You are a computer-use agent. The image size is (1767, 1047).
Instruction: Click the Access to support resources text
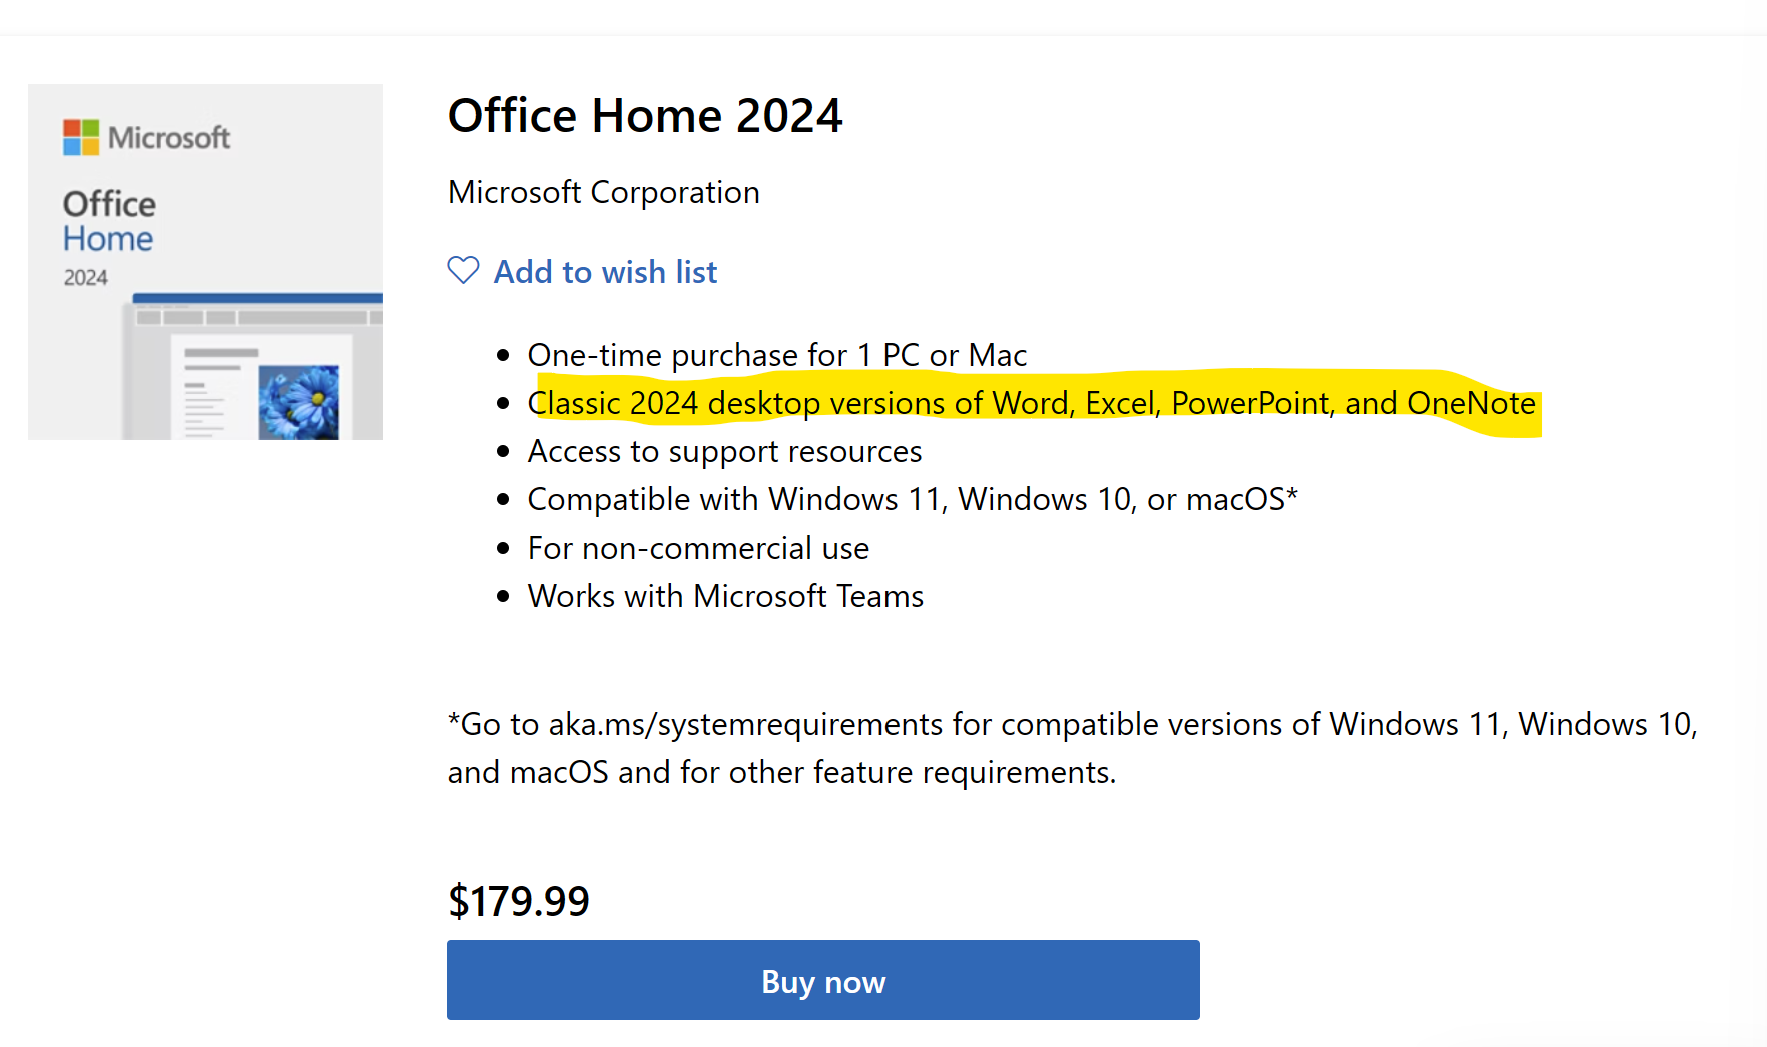tap(725, 452)
